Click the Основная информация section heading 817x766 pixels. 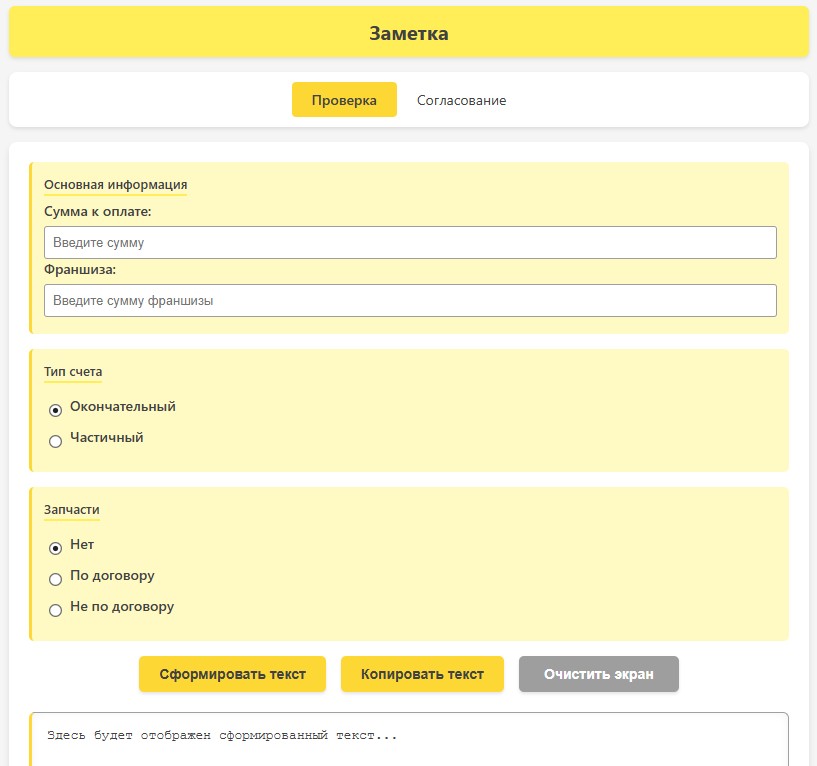[115, 185]
